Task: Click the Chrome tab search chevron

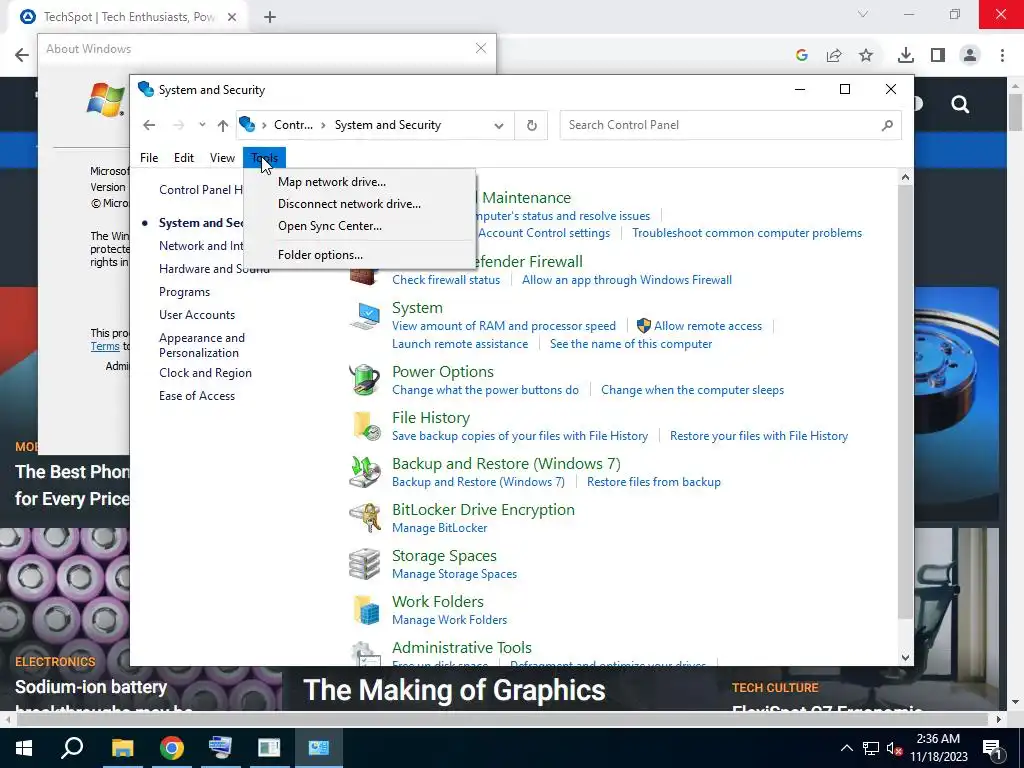Action: 863,14
